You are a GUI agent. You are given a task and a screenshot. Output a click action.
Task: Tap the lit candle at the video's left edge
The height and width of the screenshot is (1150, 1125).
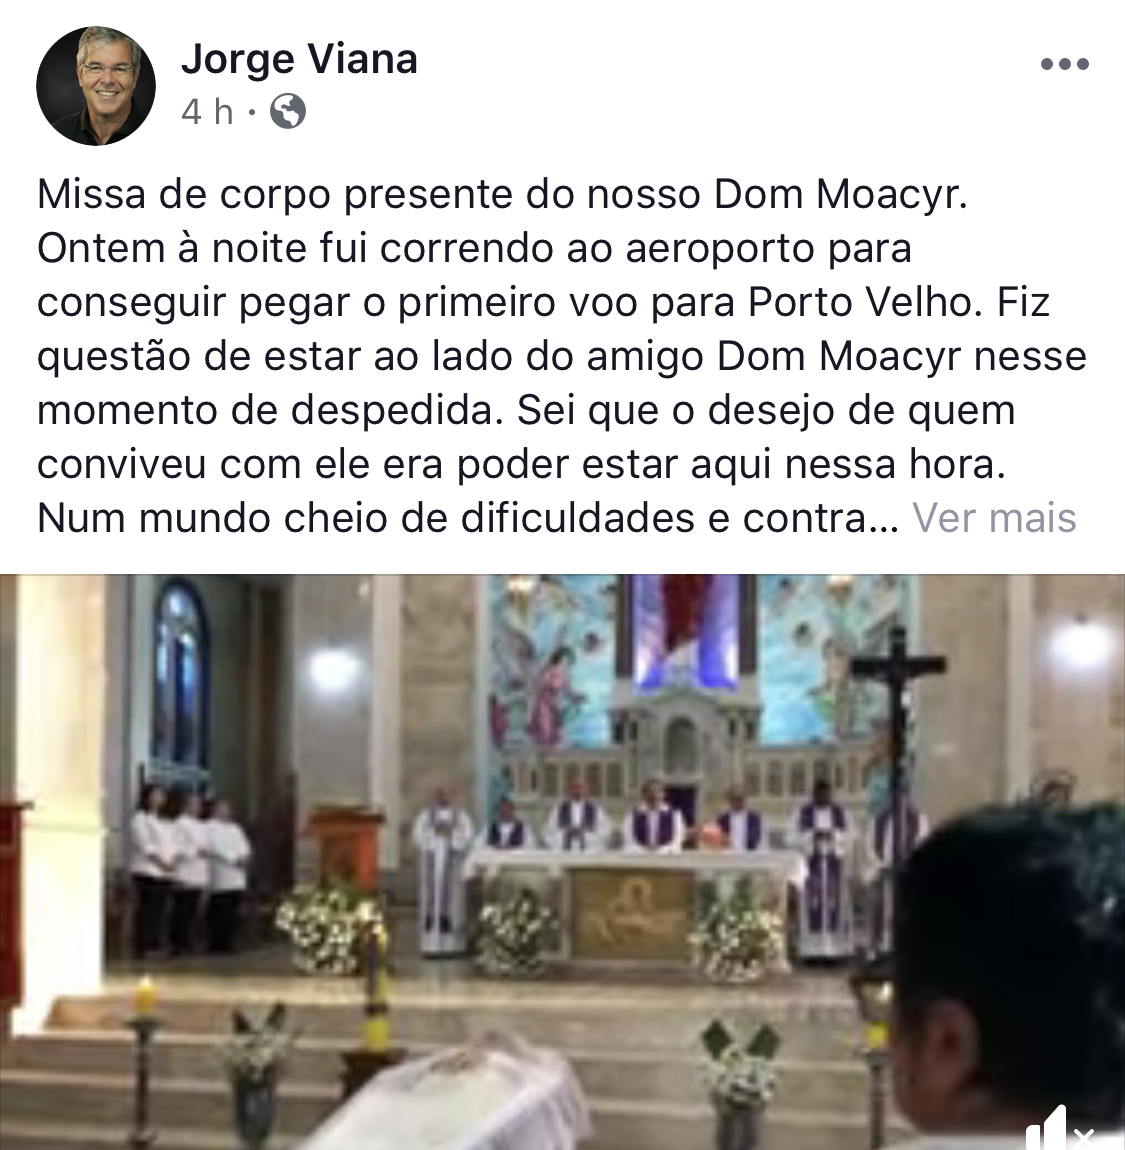click(146, 996)
